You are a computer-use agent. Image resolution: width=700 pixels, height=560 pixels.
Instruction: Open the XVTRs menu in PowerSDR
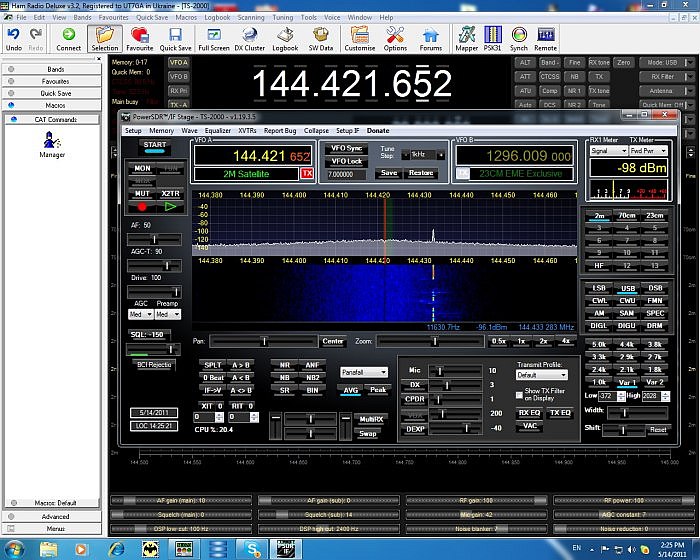247,130
